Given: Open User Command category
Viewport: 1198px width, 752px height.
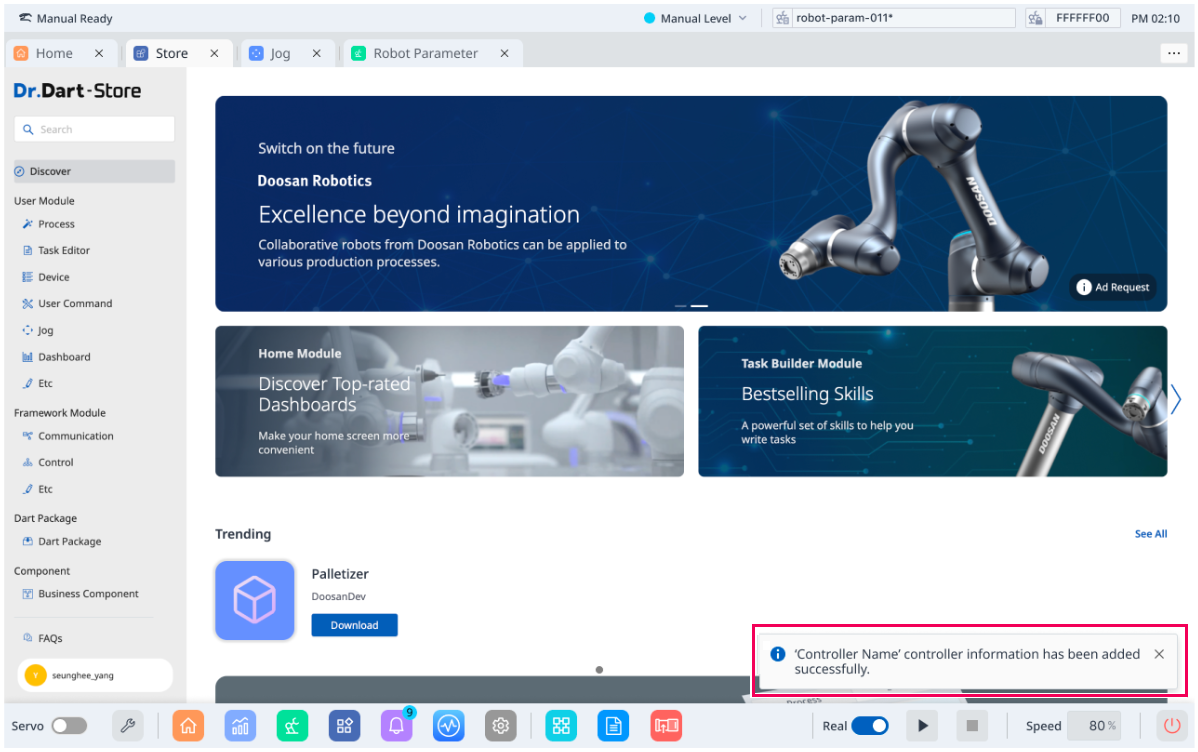Looking at the screenshot, I should pyautogui.click(x=67, y=303).
